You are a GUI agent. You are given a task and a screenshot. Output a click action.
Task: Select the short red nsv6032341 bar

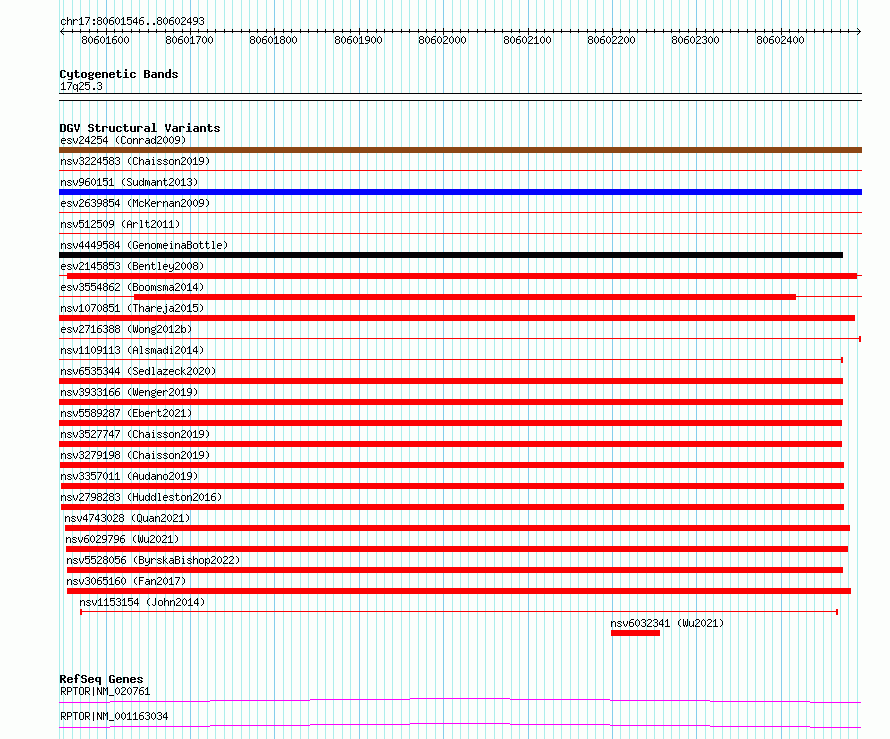[x=635, y=633]
